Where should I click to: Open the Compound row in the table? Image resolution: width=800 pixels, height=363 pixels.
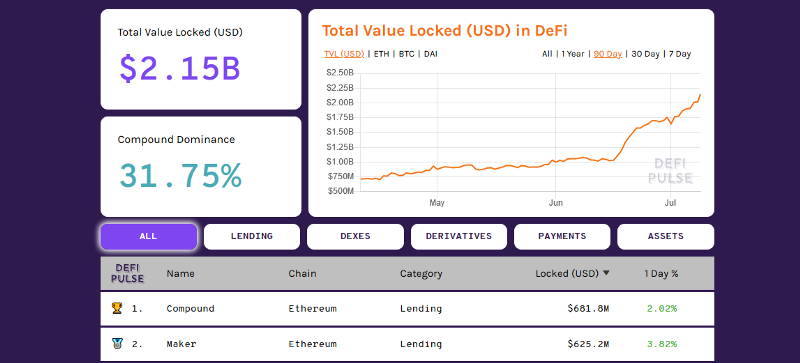(407, 308)
